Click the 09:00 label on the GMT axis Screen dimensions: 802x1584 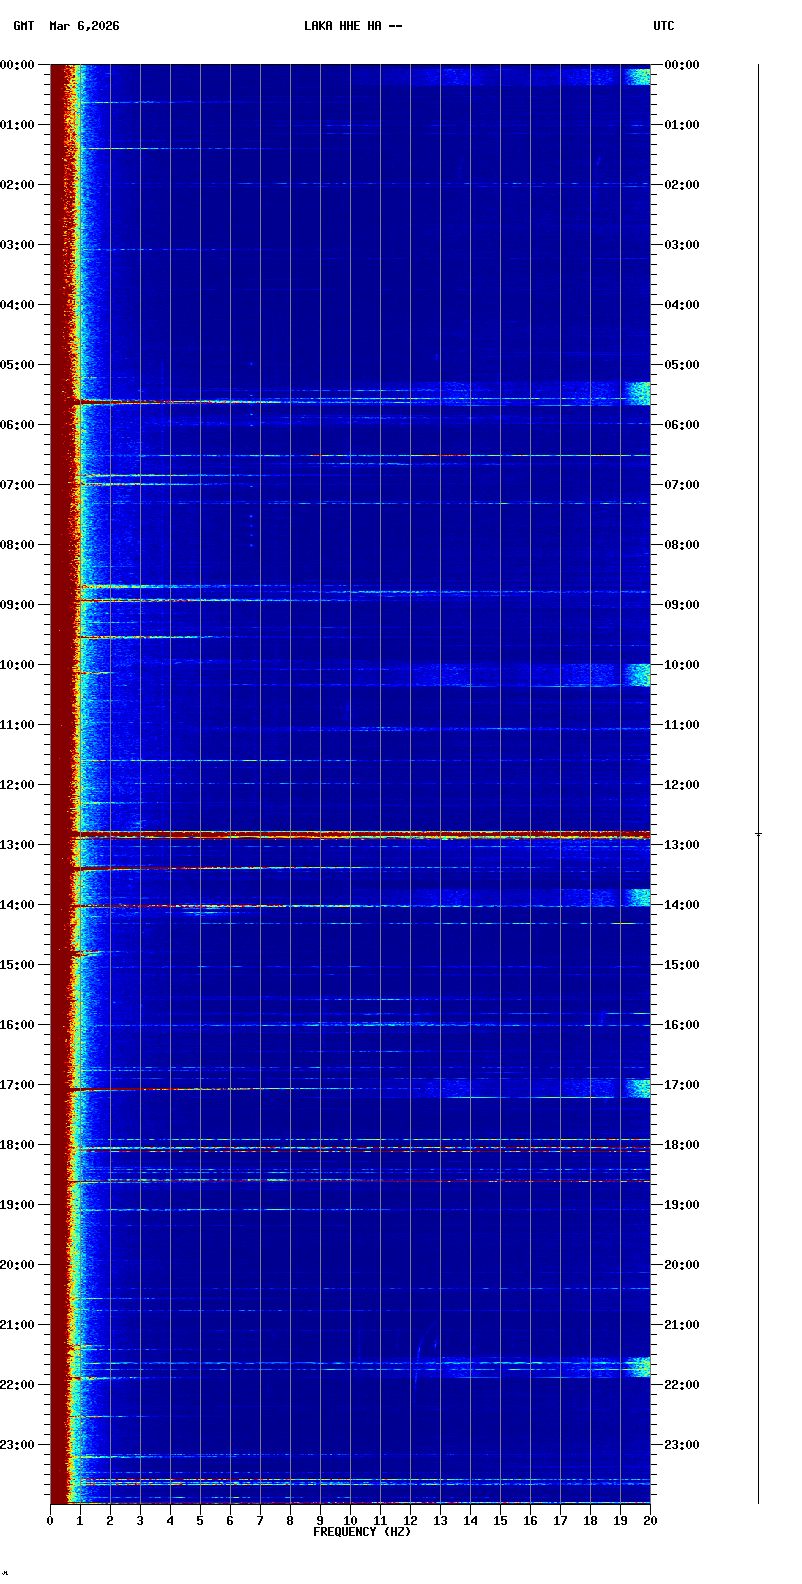click(x=18, y=605)
